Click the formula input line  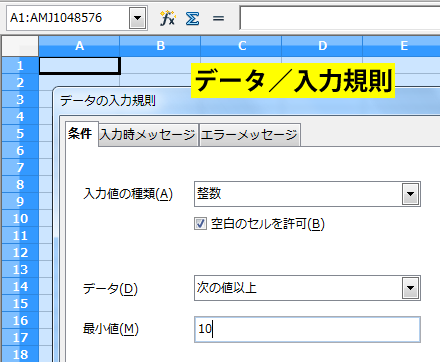click(x=340, y=18)
